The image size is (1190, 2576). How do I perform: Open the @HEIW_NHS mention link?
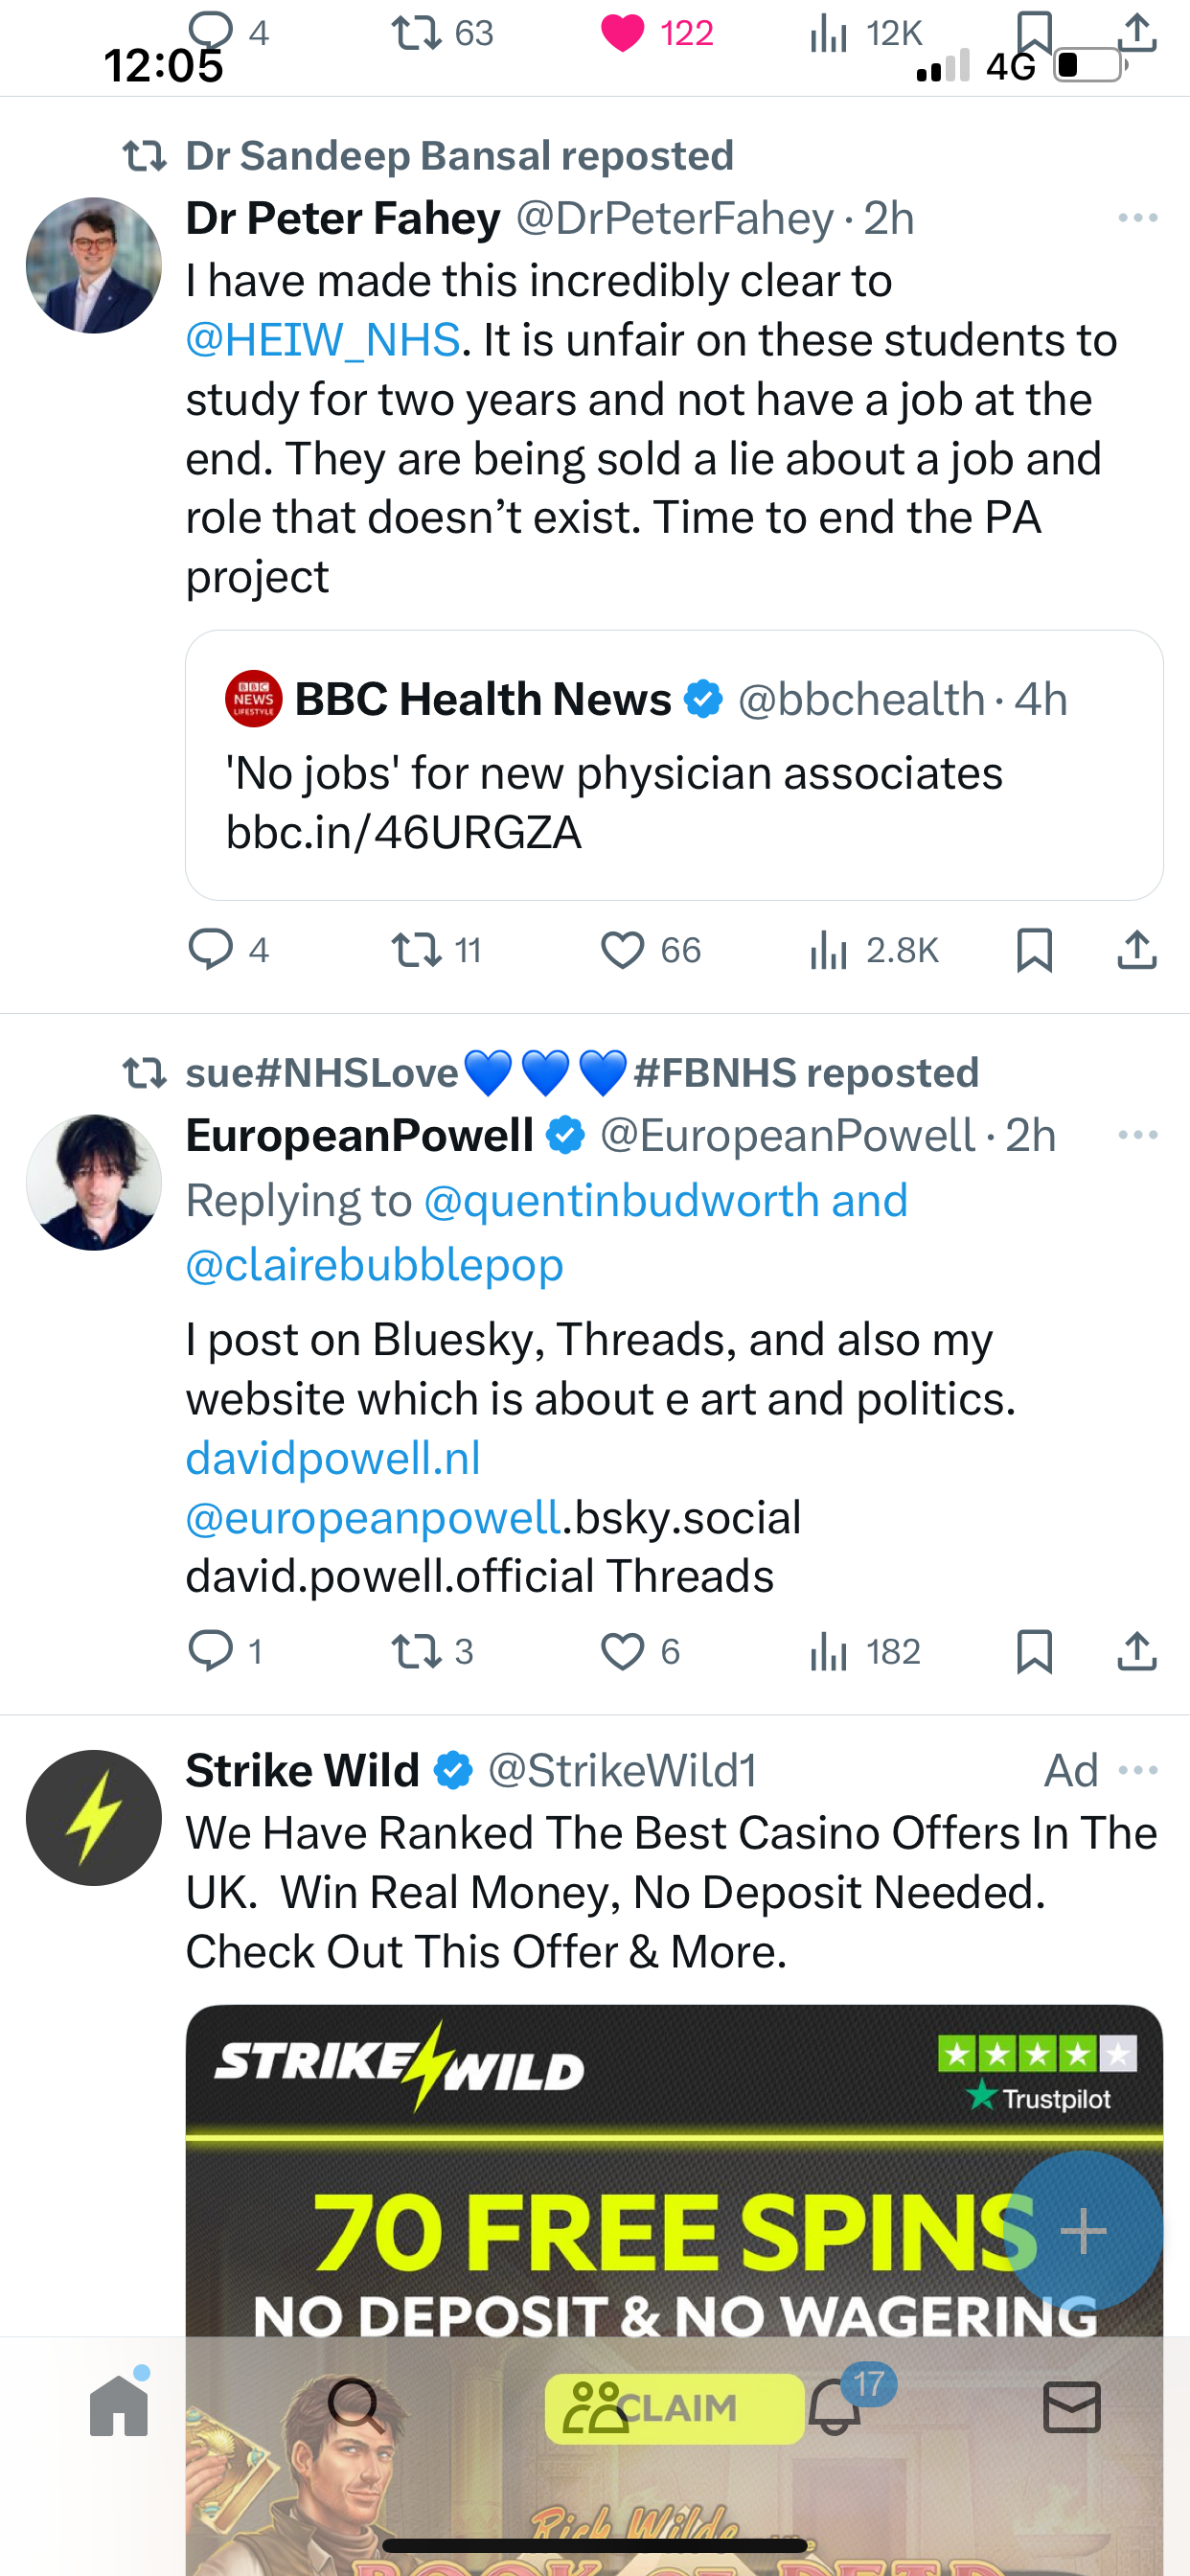pyautogui.click(x=323, y=340)
